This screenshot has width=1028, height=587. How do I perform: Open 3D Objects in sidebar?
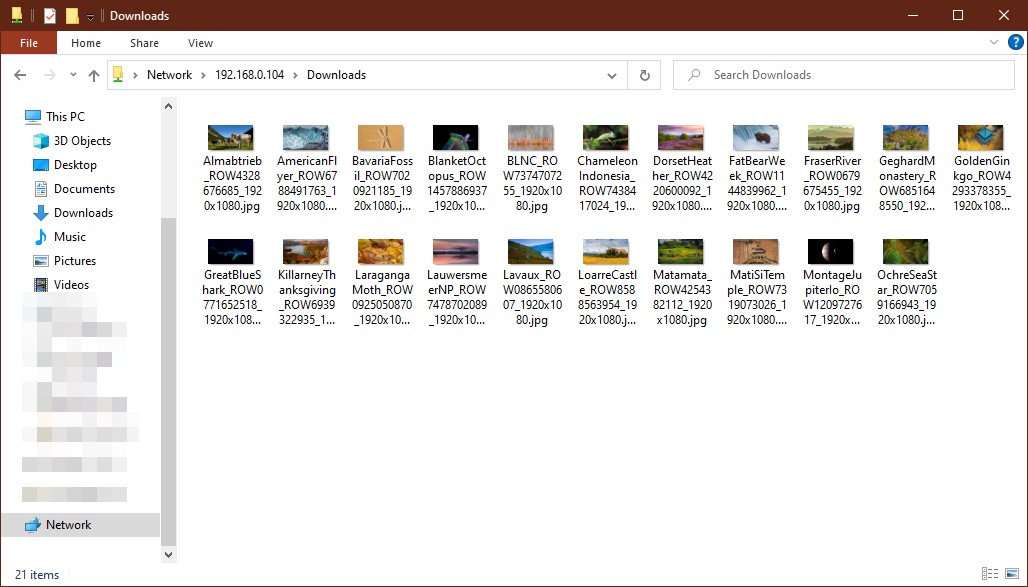(82, 141)
